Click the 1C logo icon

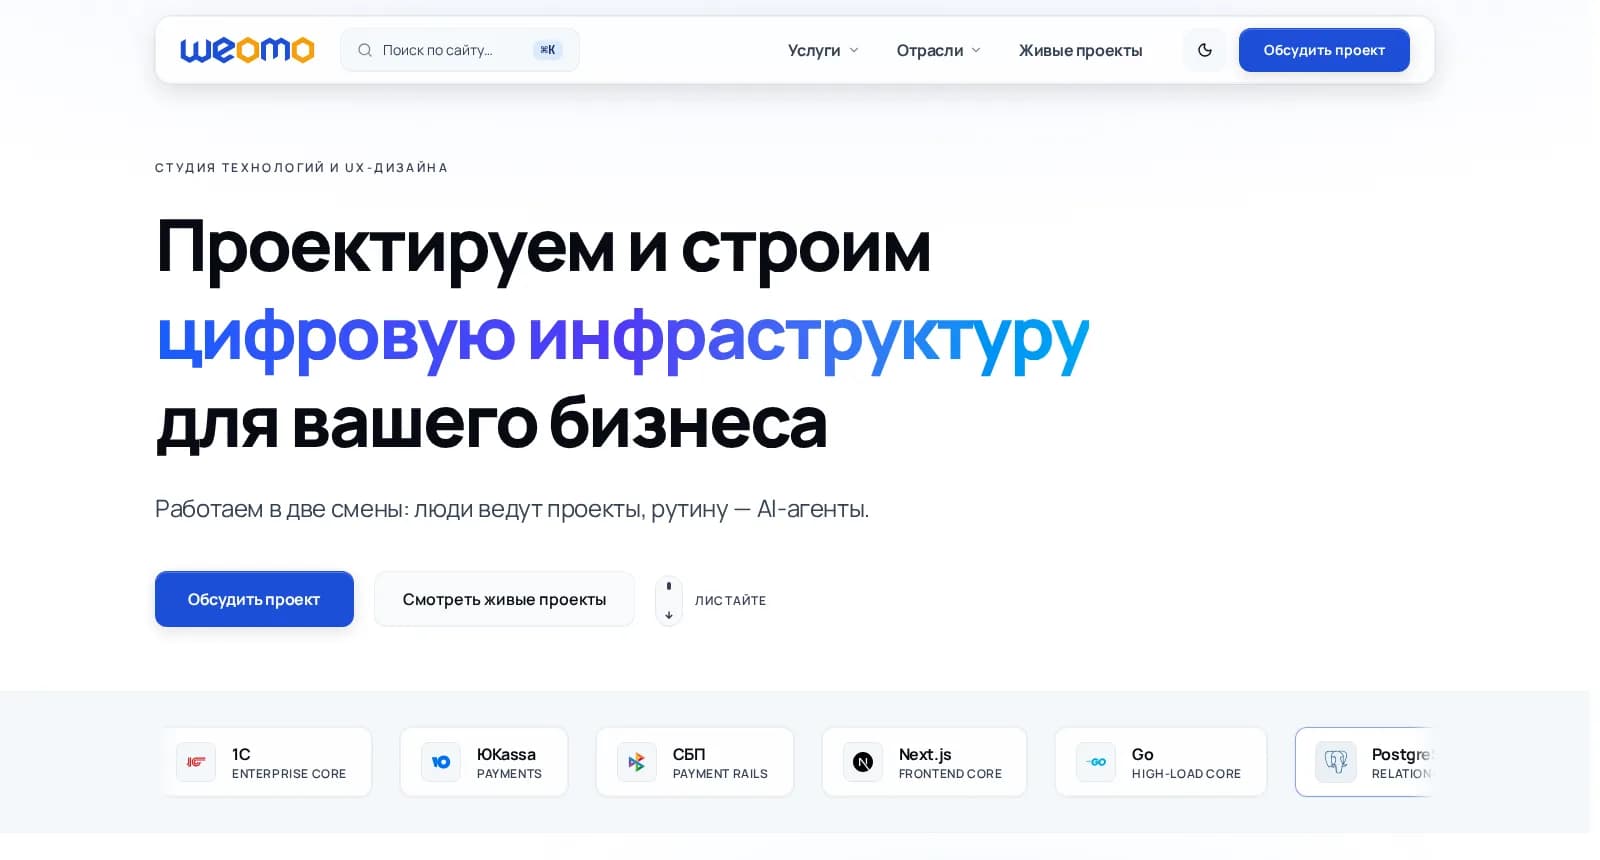click(196, 762)
